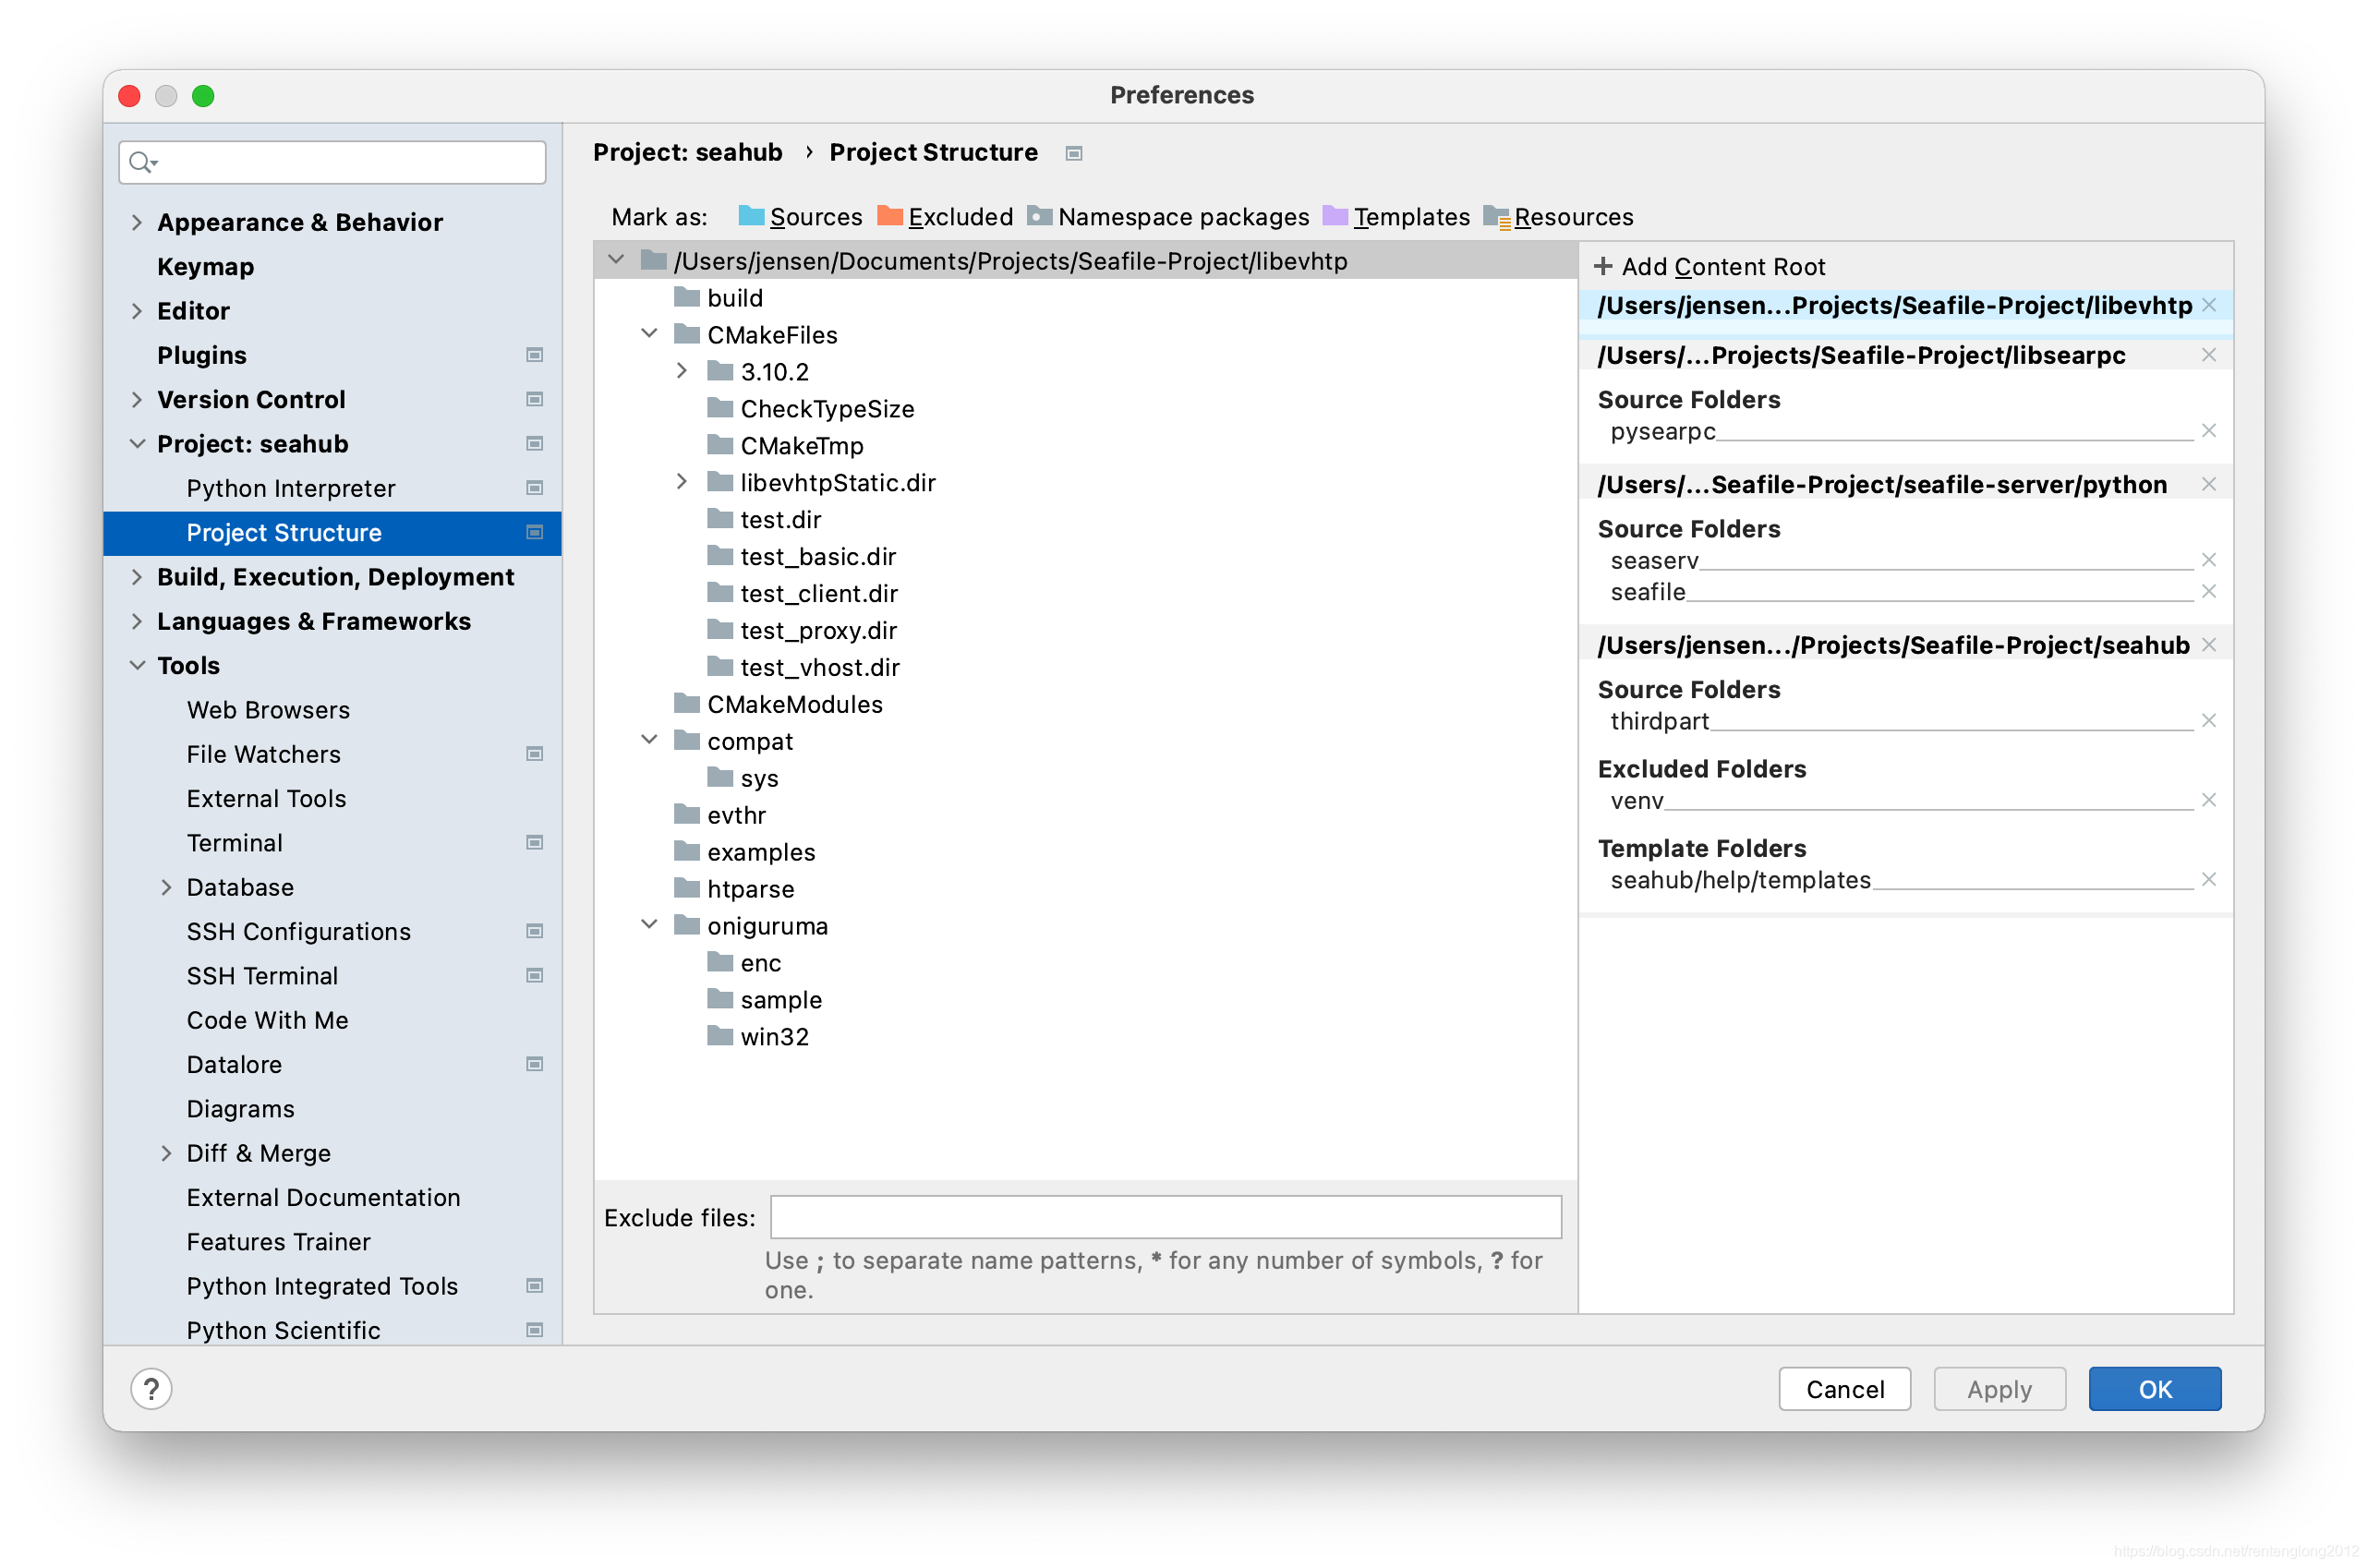2368x1568 pixels.
Task: Collapse the CMakeFiles folder
Action: [x=649, y=334]
